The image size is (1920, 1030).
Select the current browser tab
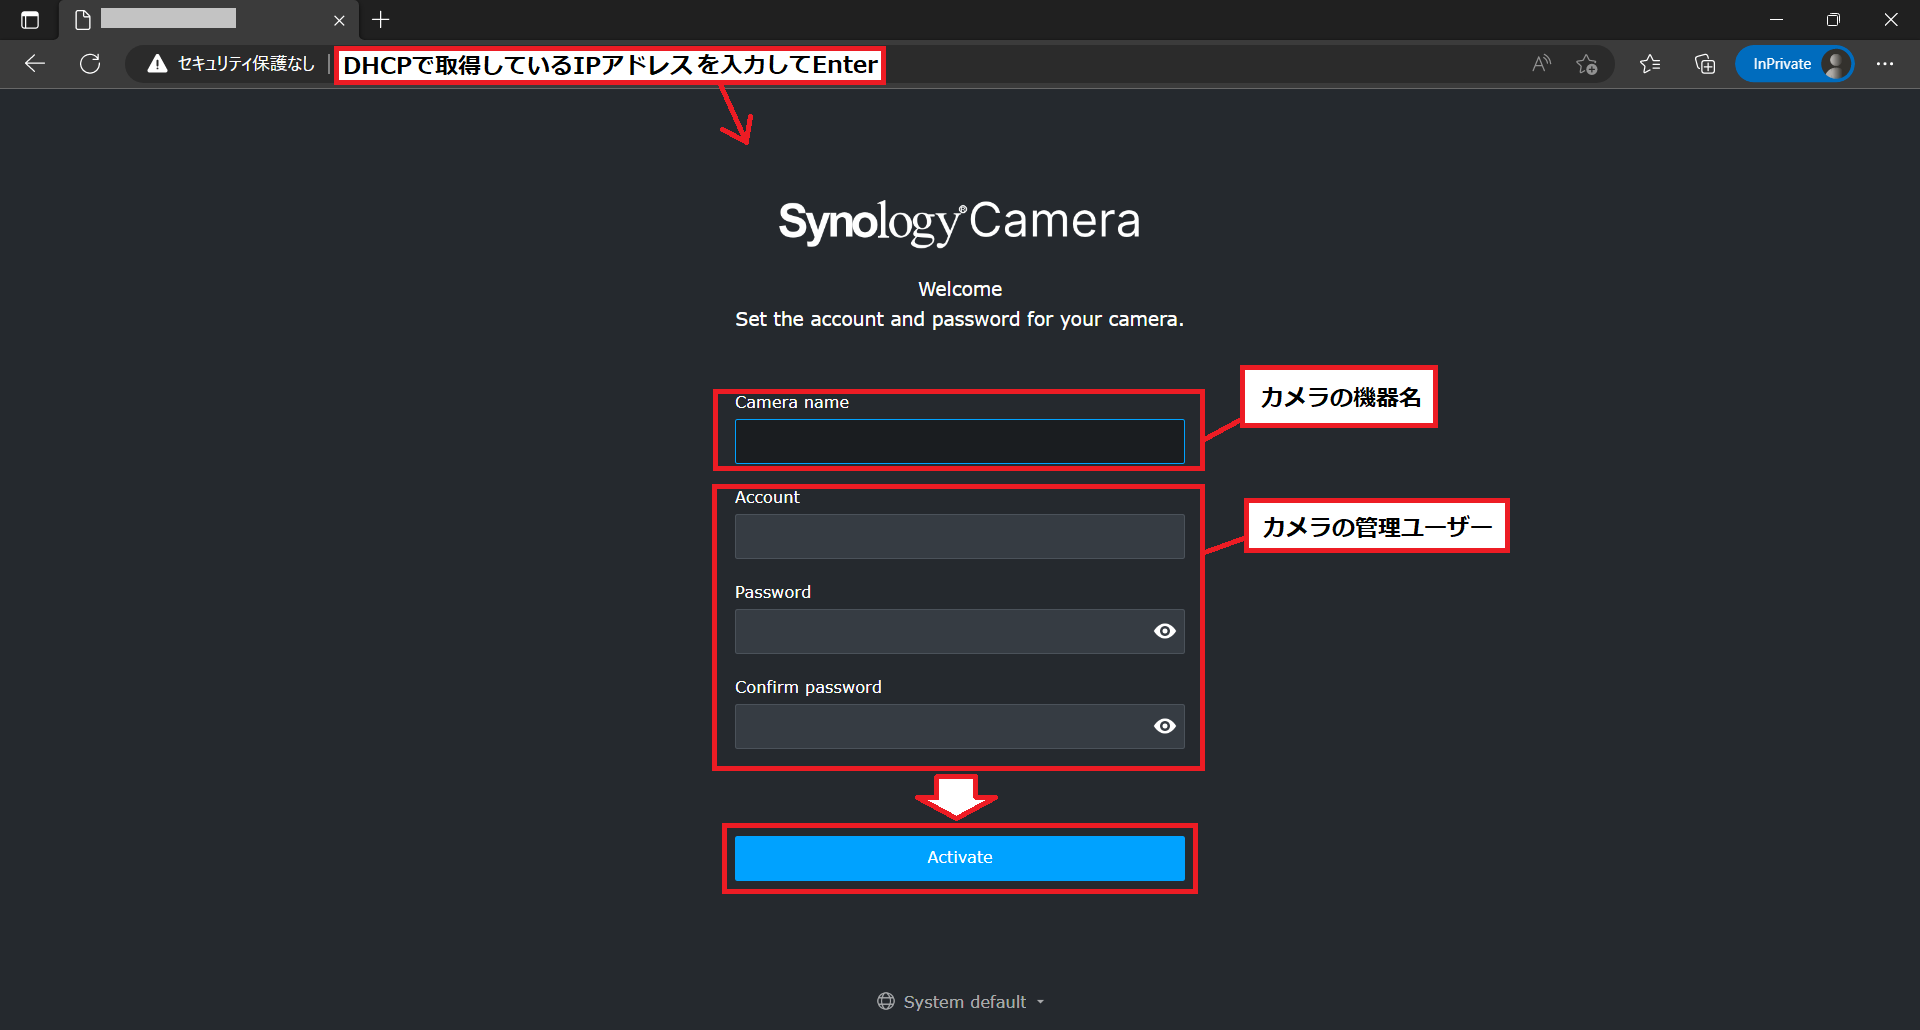click(180, 19)
